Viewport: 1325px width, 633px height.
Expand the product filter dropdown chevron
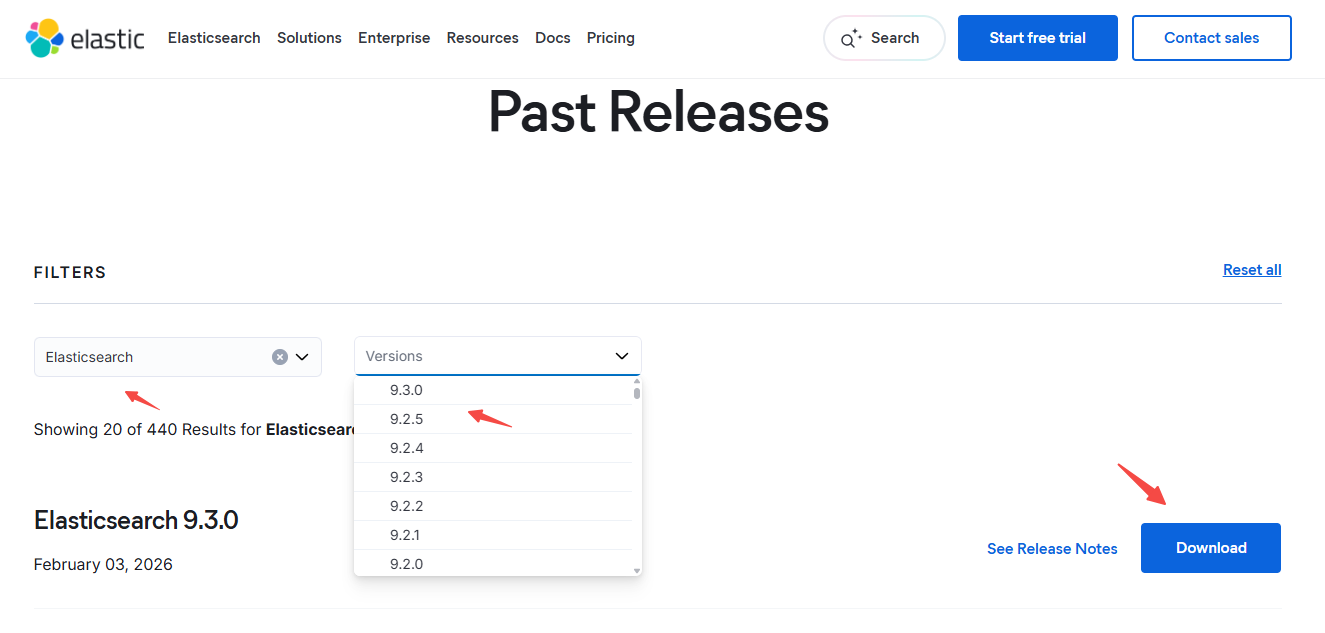click(x=303, y=357)
